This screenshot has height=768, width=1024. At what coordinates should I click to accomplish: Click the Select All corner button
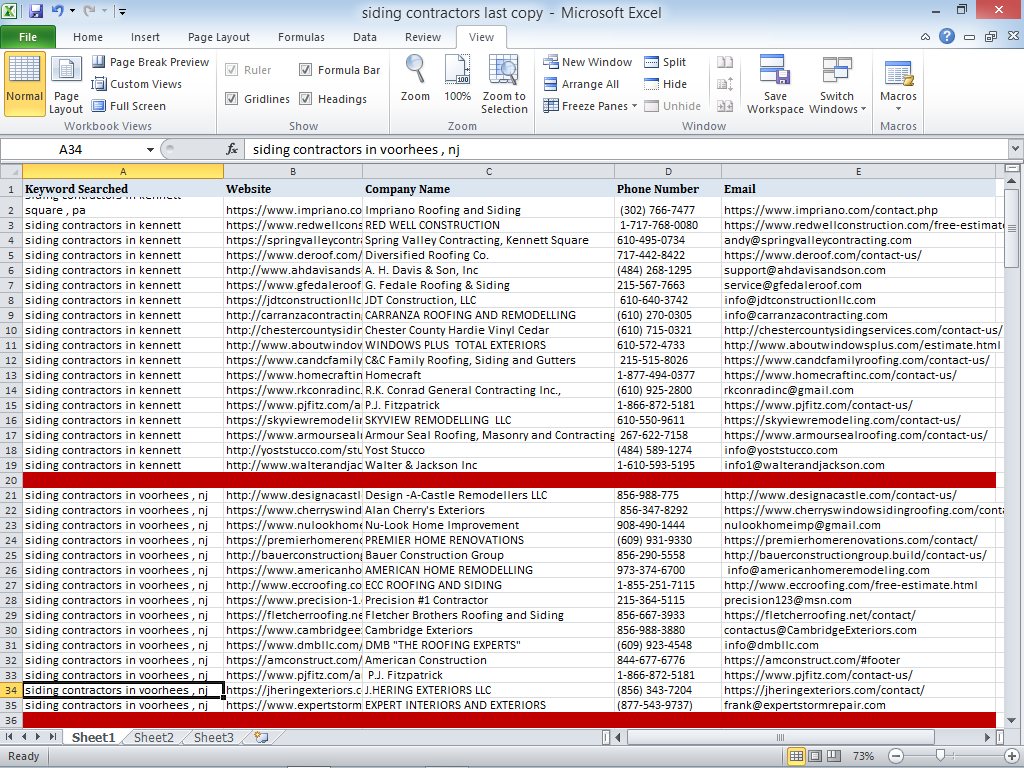11,171
